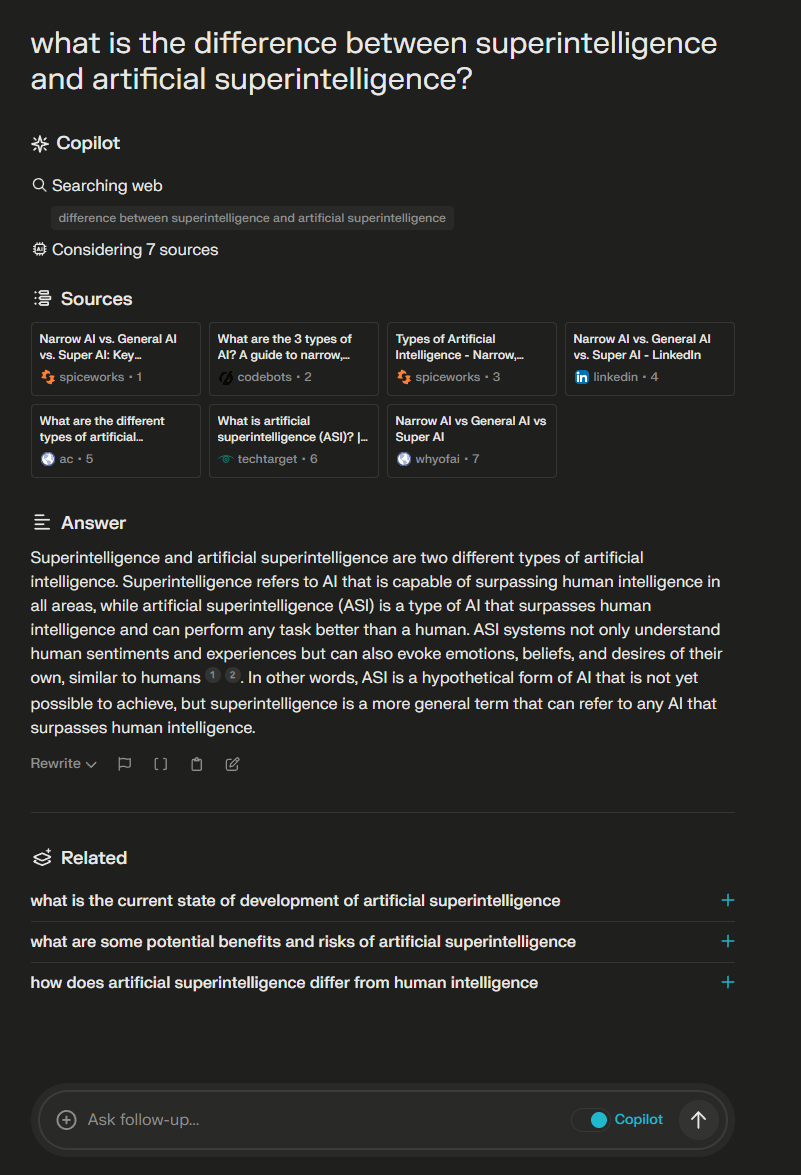
Task: Open the spiceworks Types of Artificial Intelligence source
Action: pos(471,358)
